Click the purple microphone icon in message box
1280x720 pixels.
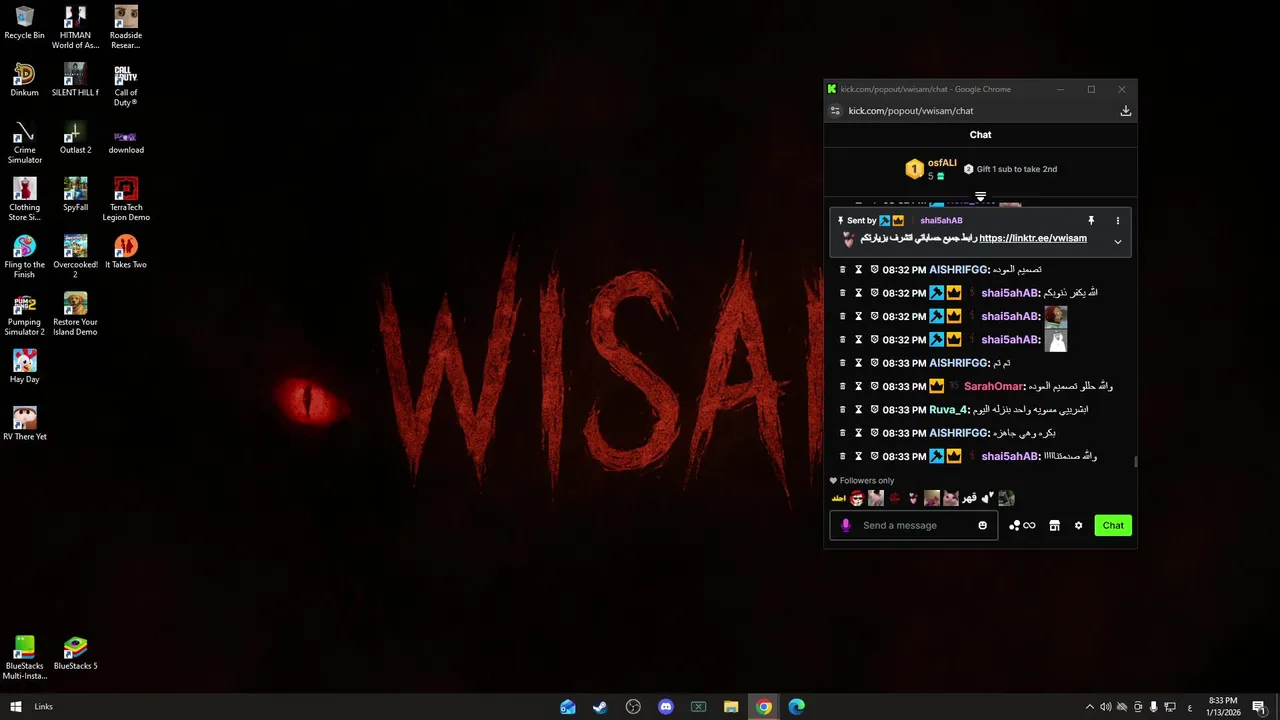(x=846, y=525)
